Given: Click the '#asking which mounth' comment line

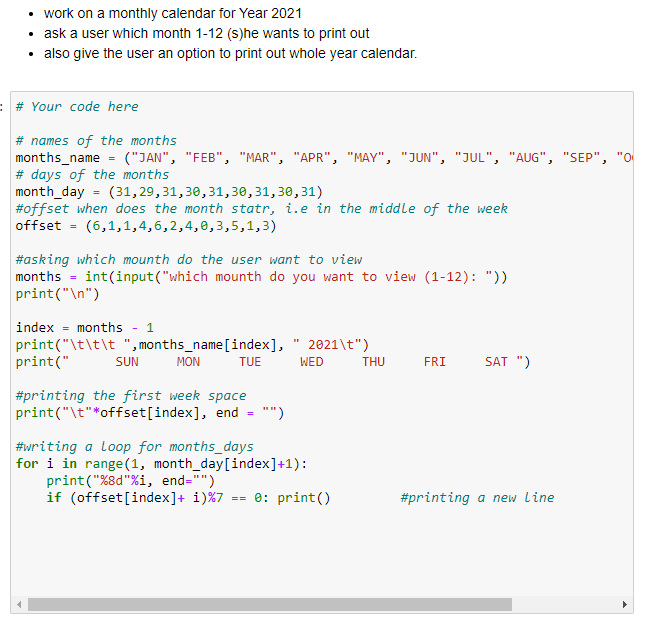Looking at the screenshot, I should (189, 260).
